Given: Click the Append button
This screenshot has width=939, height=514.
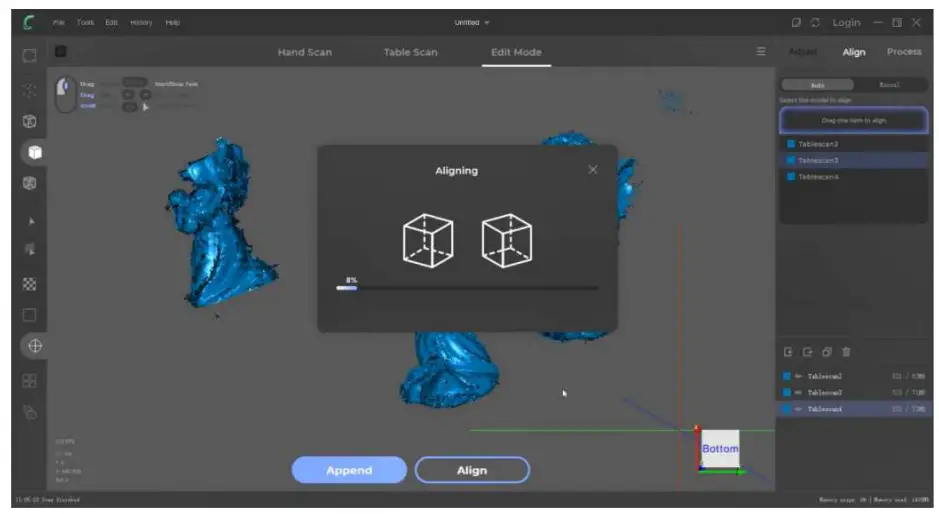Looking at the screenshot, I should [x=349, y=470].
